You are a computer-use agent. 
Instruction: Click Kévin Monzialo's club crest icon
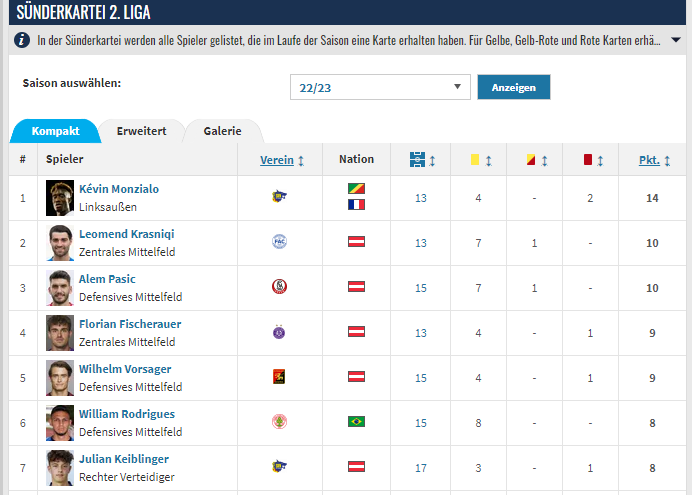(x=279, y=197)
